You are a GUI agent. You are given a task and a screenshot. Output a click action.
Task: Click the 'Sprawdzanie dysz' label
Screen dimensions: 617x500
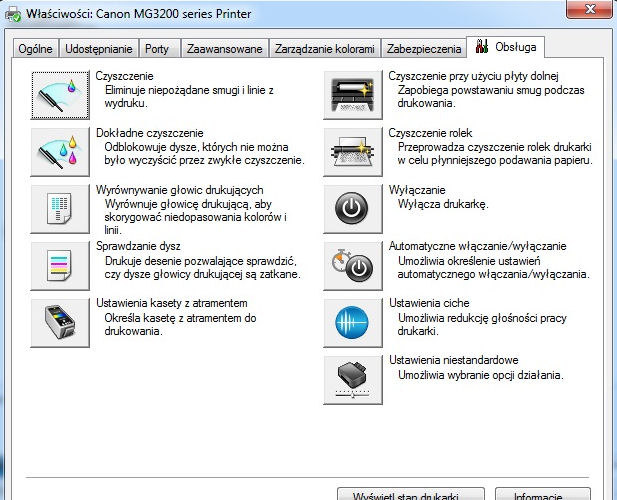tap(138, 246)
